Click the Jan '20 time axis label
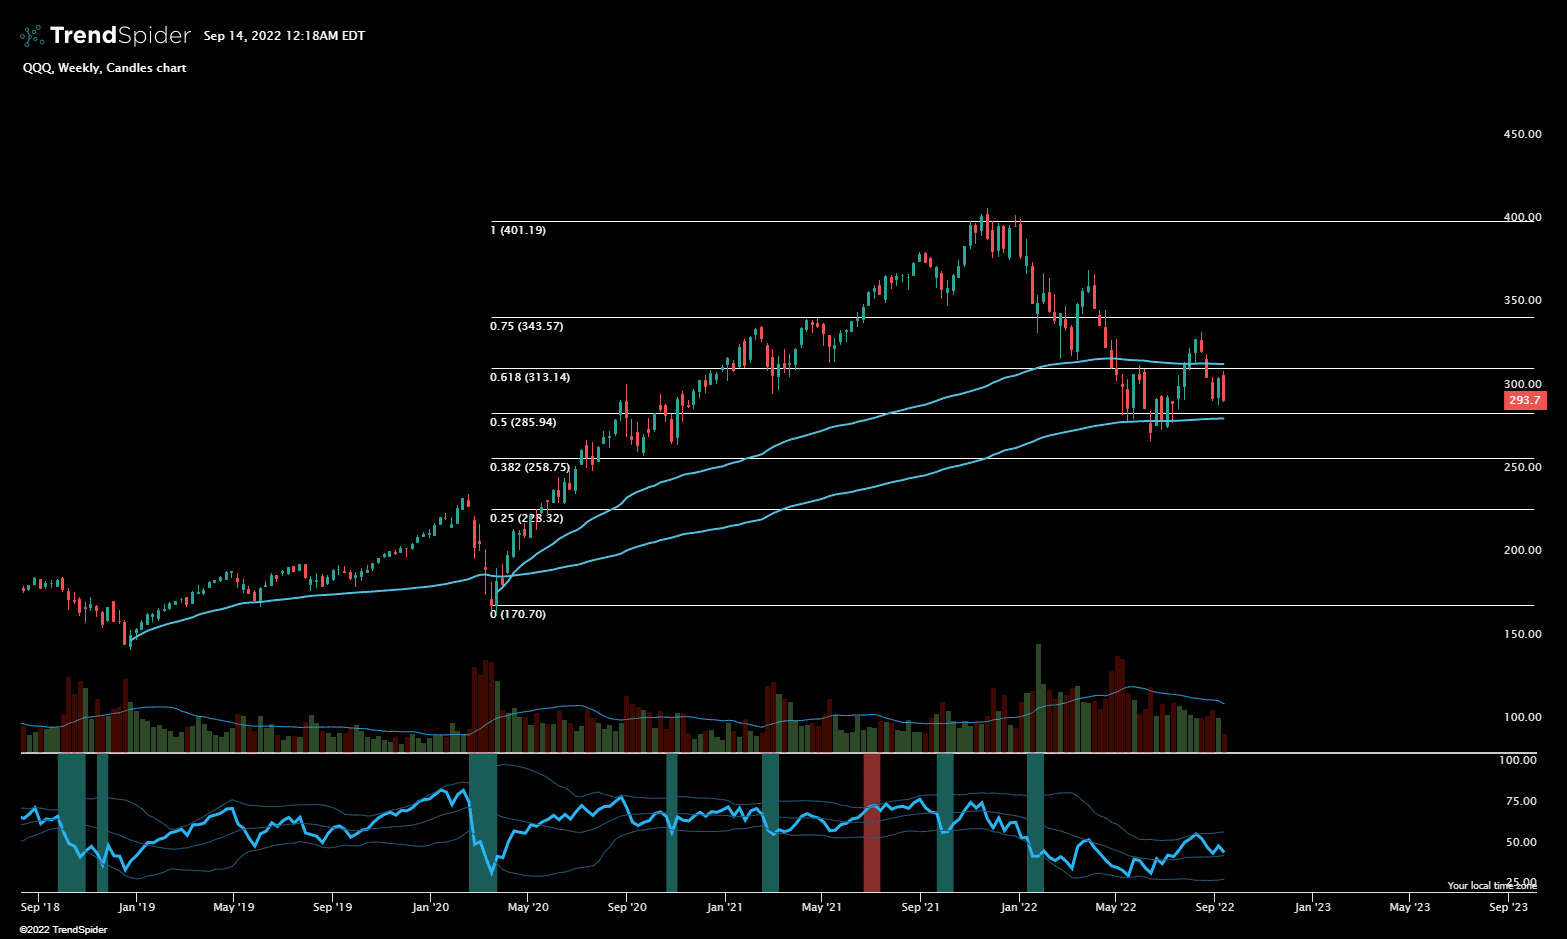 point(430,908)
